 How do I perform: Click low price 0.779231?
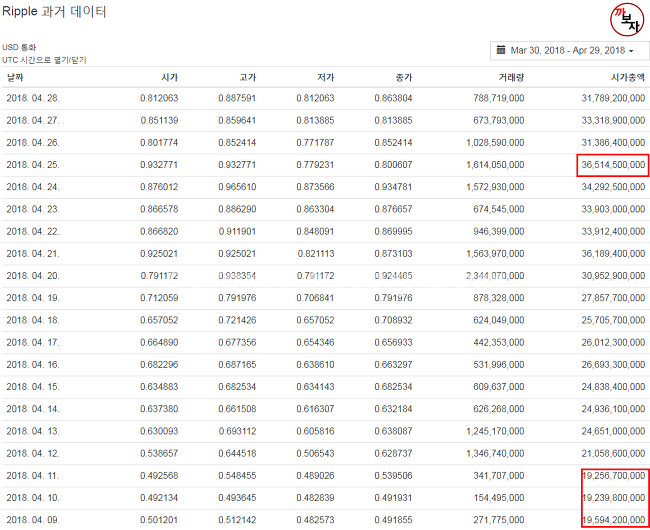click(315, 165)
